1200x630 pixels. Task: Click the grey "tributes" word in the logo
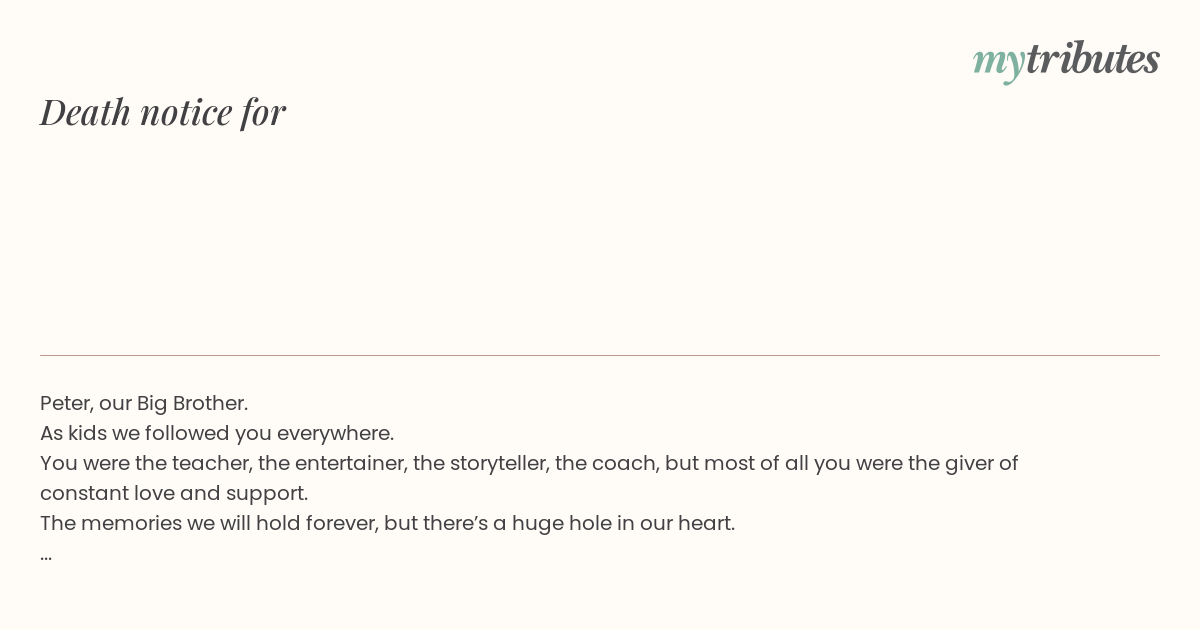[1092, 58]
